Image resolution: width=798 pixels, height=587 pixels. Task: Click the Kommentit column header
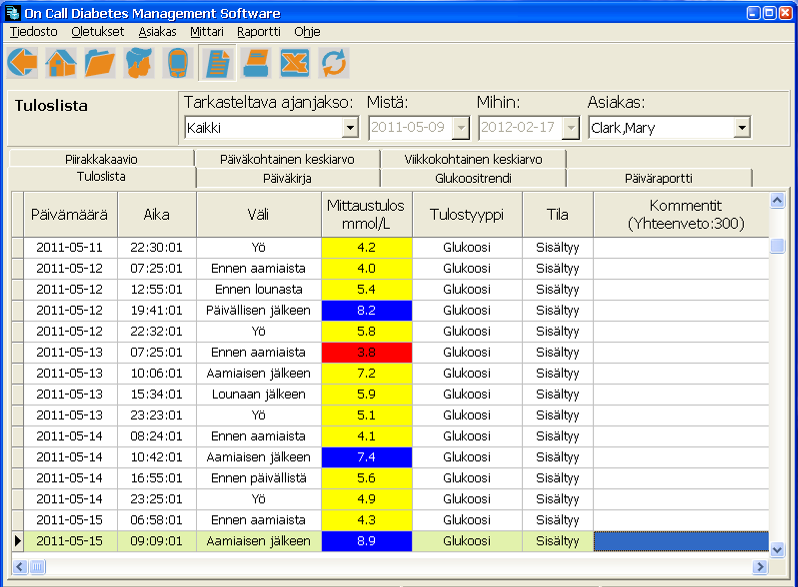681,215
